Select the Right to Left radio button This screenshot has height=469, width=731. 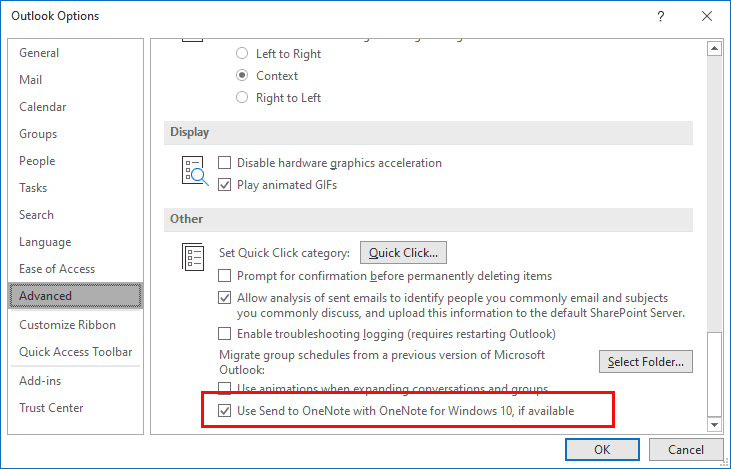click(x=242, y=97)
